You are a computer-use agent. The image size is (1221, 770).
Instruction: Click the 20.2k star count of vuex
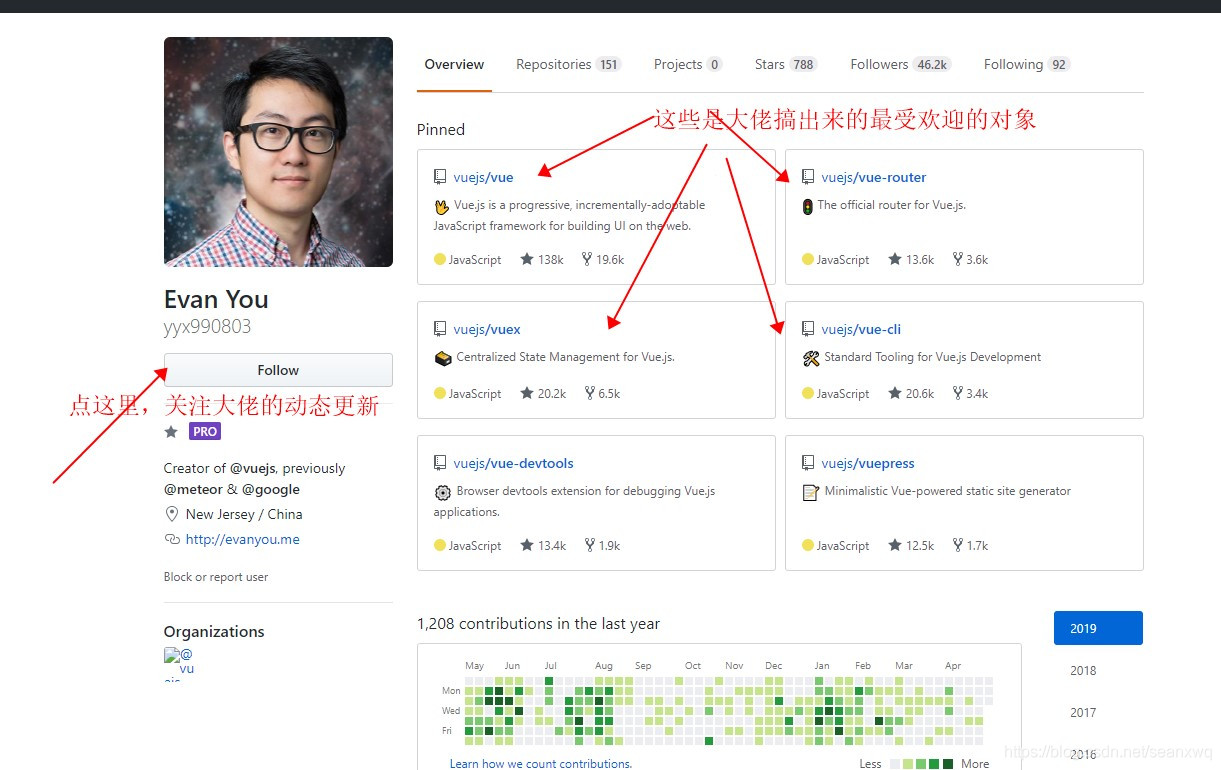543,393
